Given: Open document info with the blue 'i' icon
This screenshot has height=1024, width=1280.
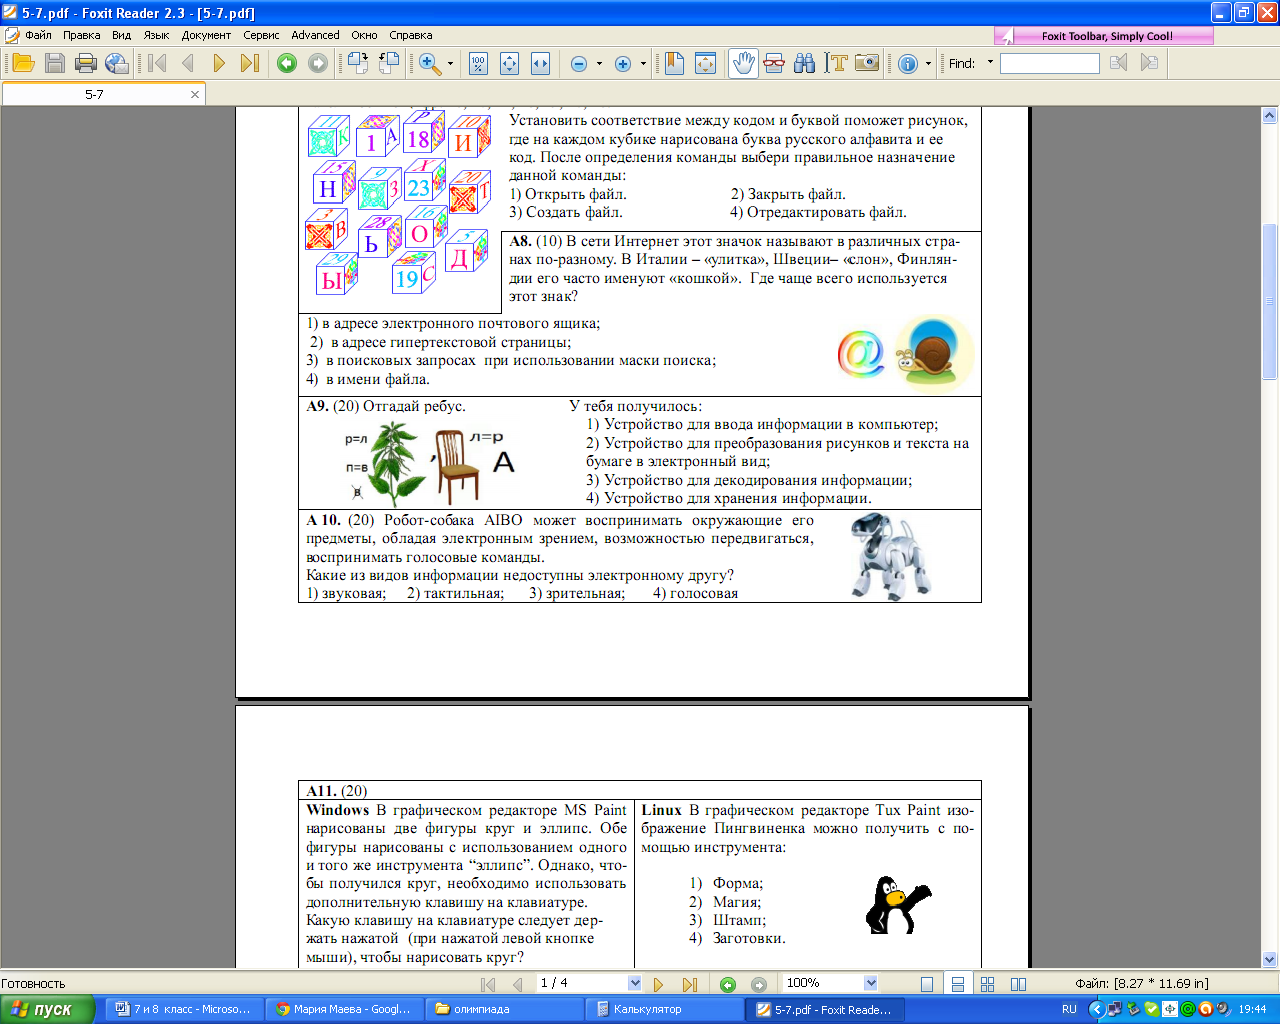Looking at the screenshot, I should coord(908,64).
